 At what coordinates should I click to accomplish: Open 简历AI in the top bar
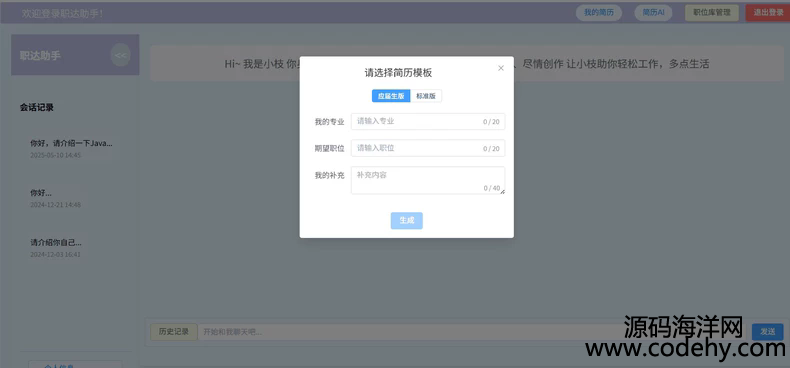pyautogui.click(x=653, y=13)
